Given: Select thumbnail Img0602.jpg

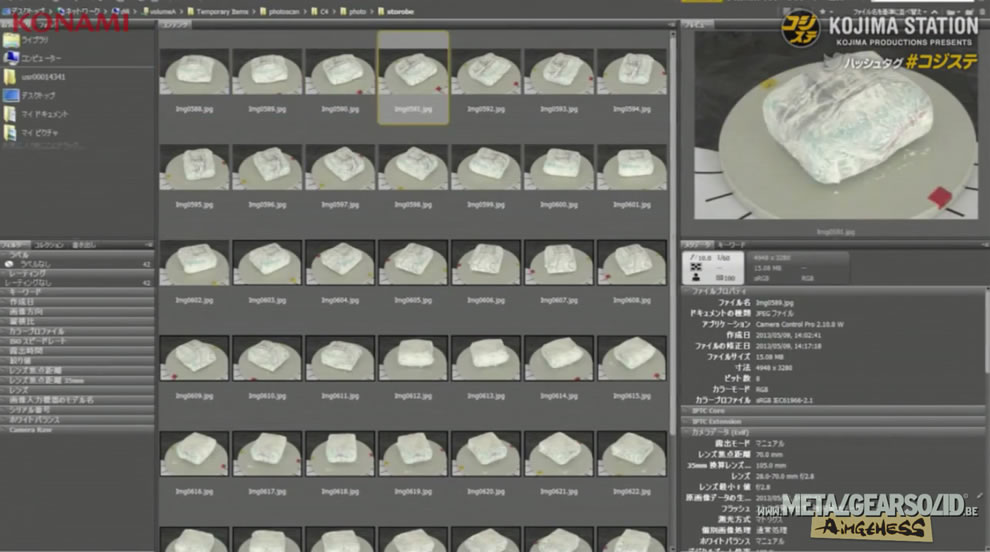Looking at the screenshot, I should [194, 263].
